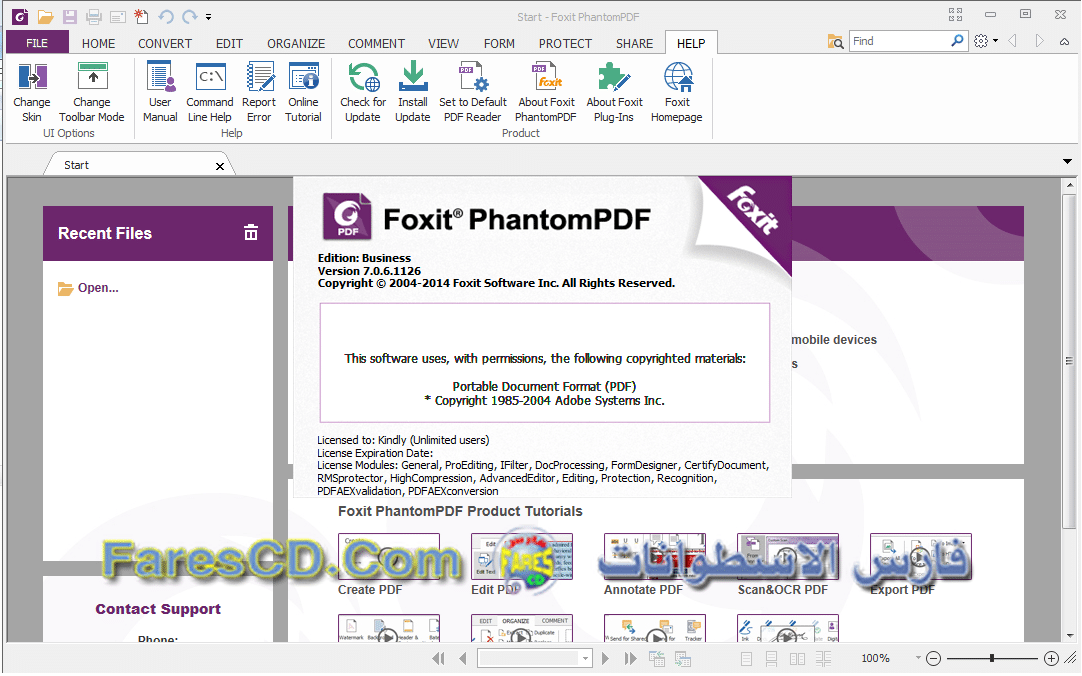
Task: Open the Online Tutorial
Action: tap(304, 92)
